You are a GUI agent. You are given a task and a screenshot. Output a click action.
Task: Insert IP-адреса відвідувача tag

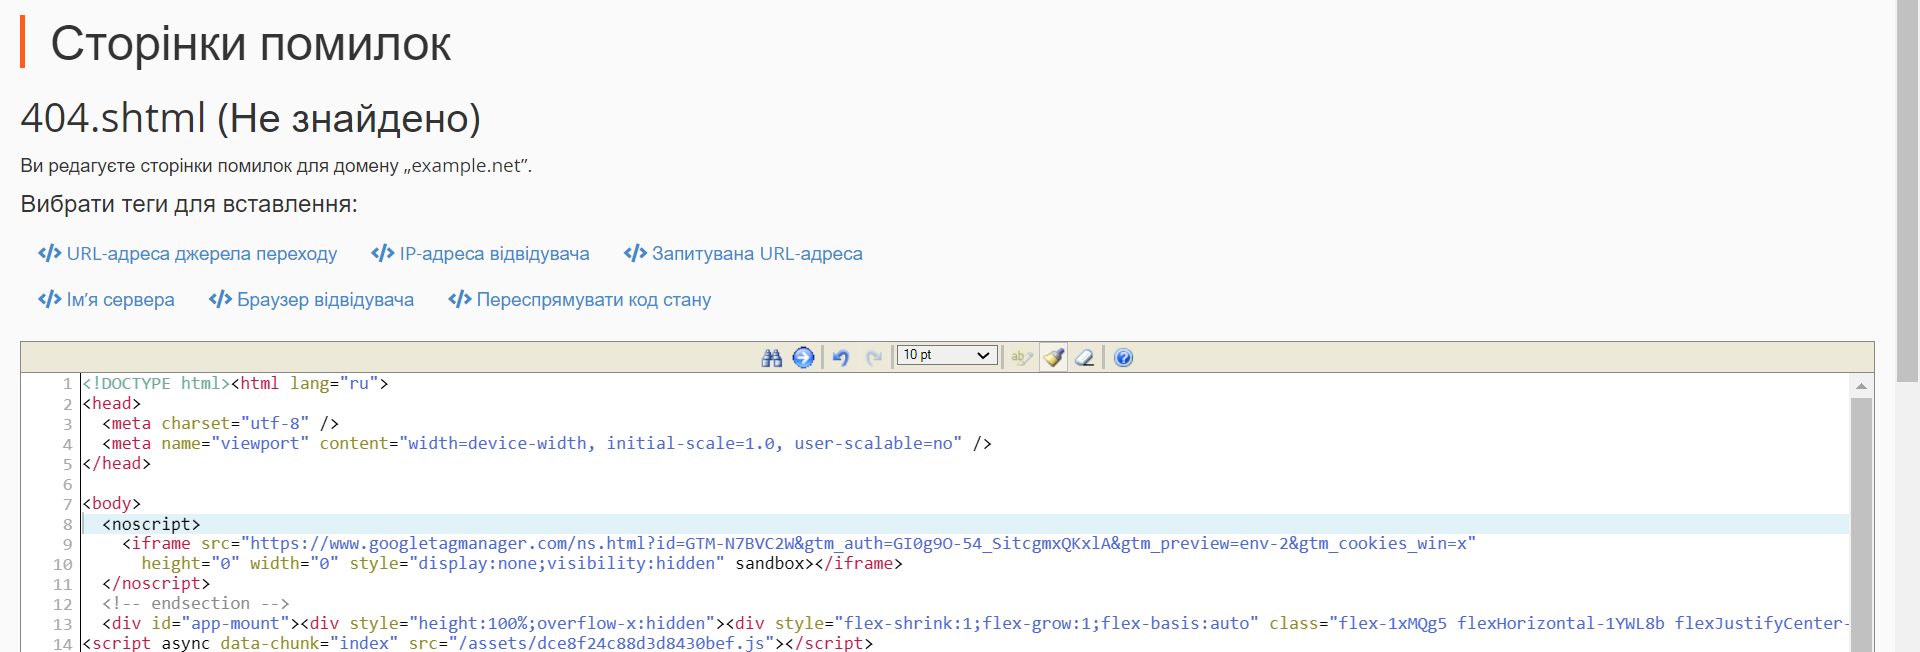(x=481, y=254)
